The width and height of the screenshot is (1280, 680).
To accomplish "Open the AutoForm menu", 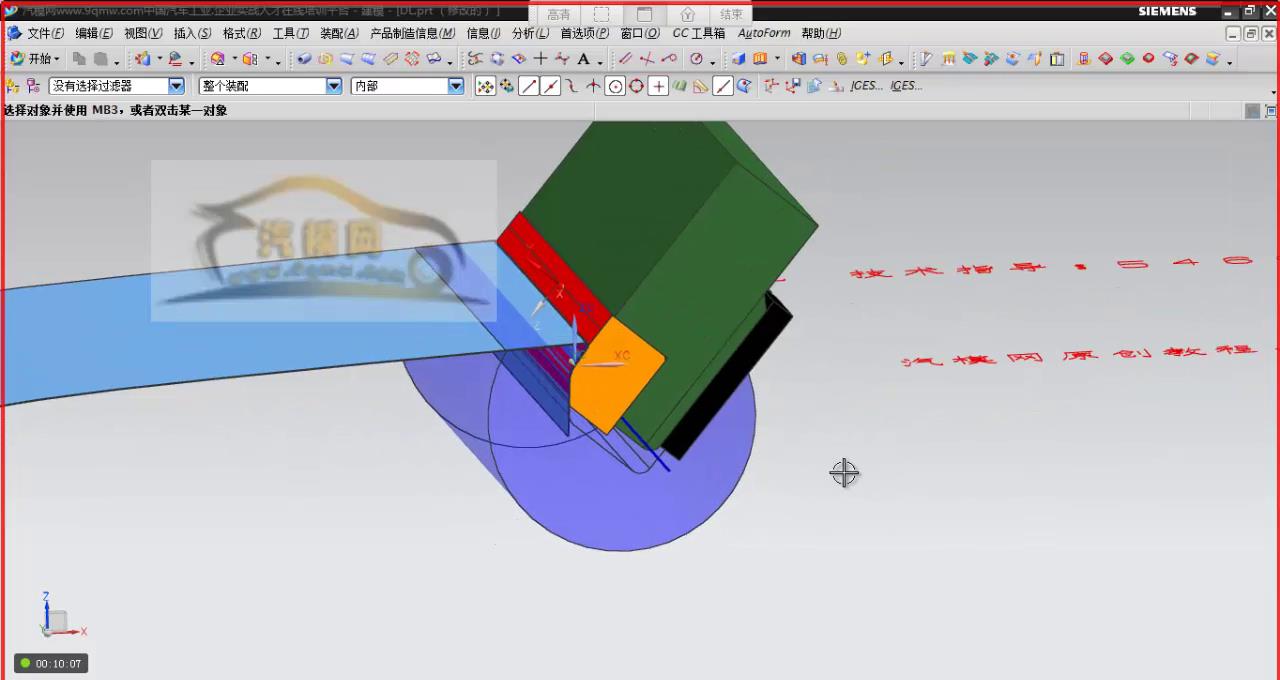I will (x=764, y=33).
